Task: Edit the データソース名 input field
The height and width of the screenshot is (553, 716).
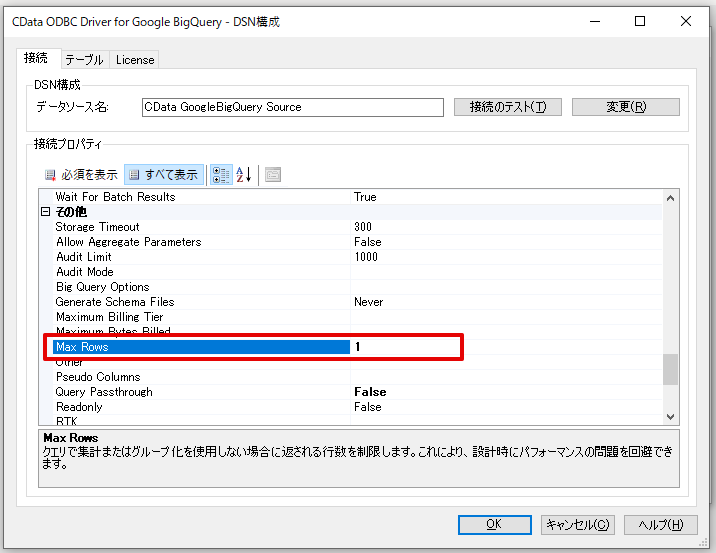Action: pyautogui.click(x=293, y=107)
